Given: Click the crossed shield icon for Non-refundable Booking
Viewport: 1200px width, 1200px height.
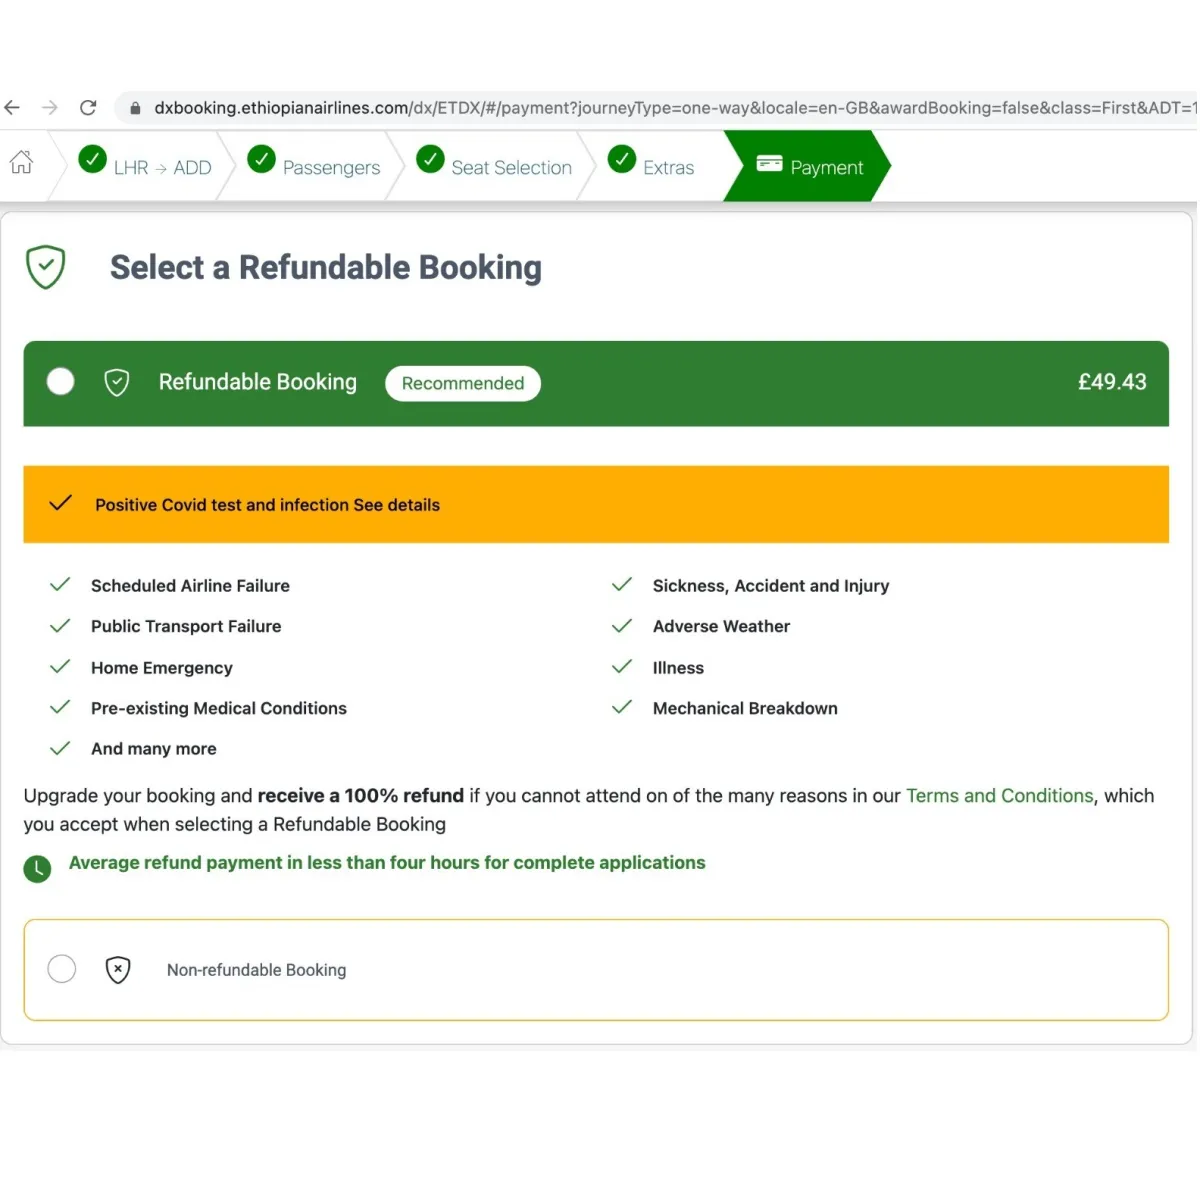Looking at the screenshot, I should 118,969.
